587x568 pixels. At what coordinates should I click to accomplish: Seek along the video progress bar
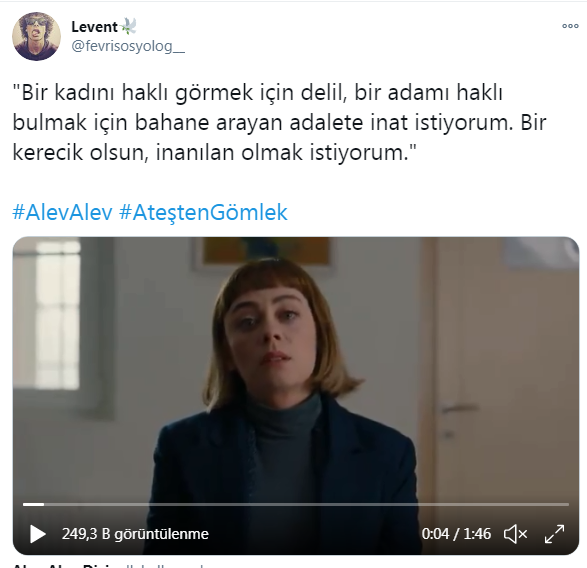point(296,504)
